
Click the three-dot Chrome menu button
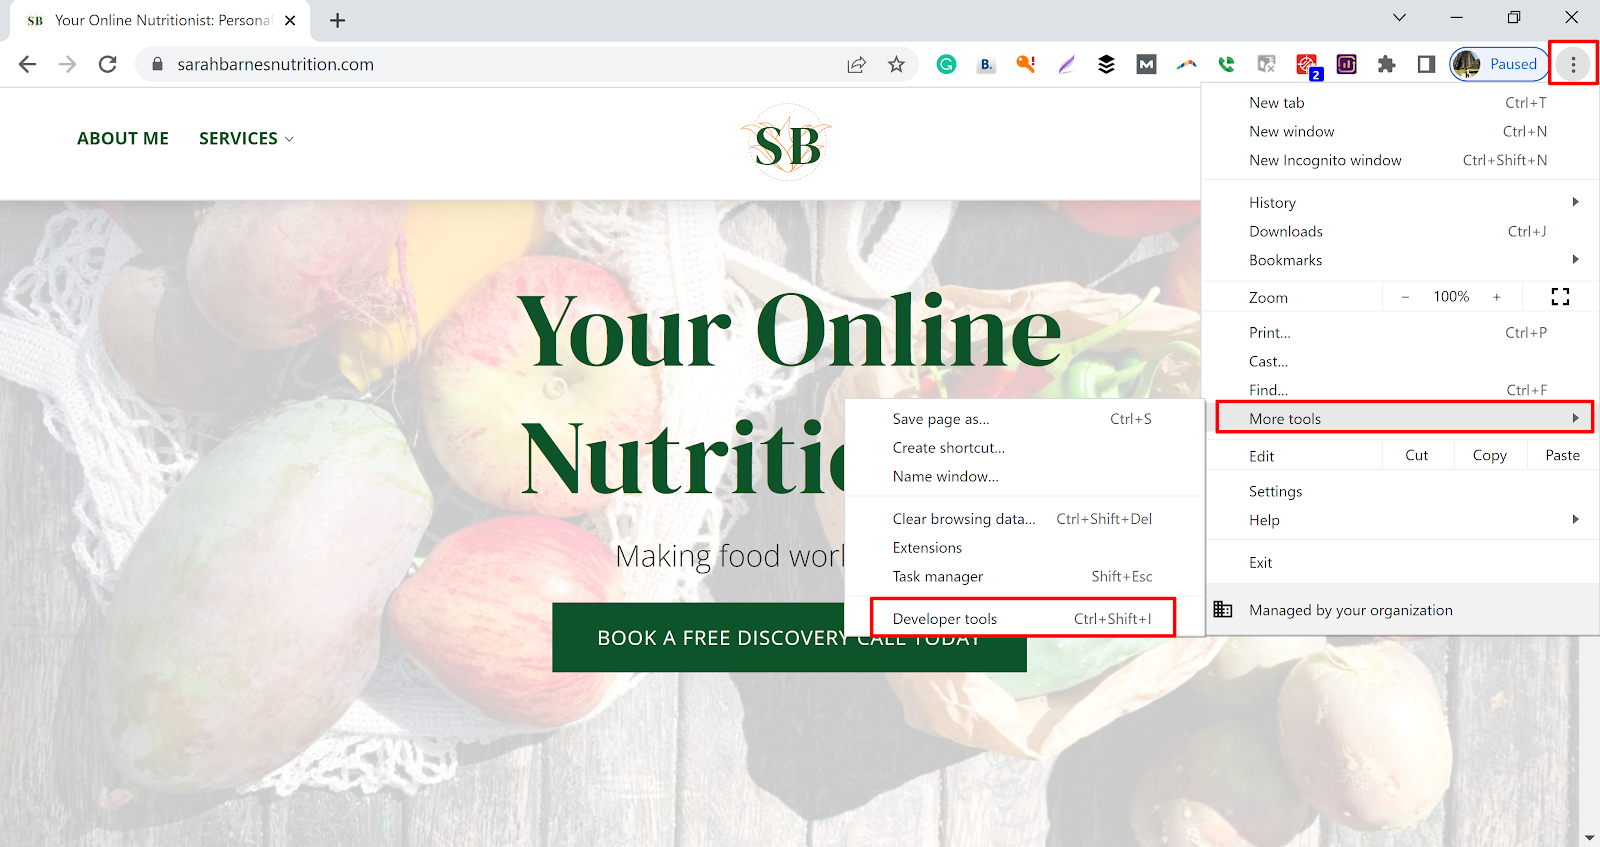(1573, 64)
